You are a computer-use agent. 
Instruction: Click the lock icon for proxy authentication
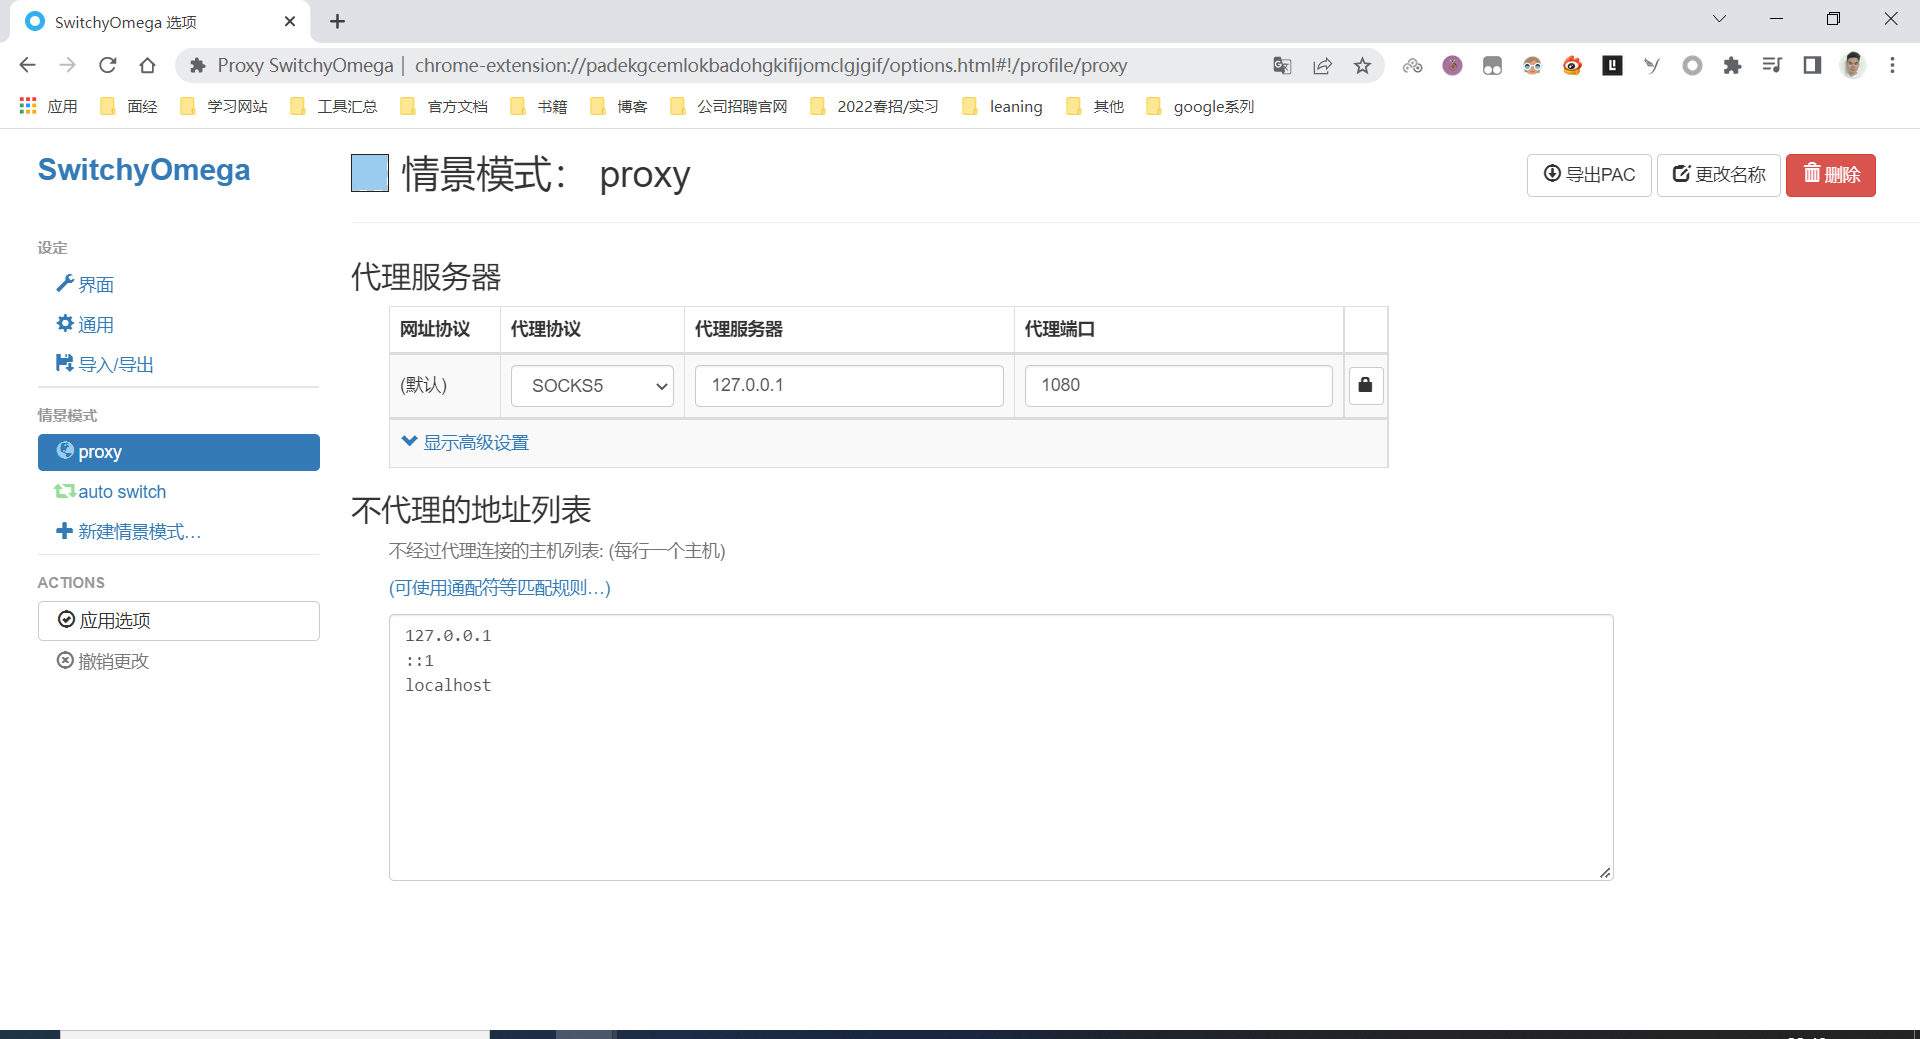point(1365,385)
